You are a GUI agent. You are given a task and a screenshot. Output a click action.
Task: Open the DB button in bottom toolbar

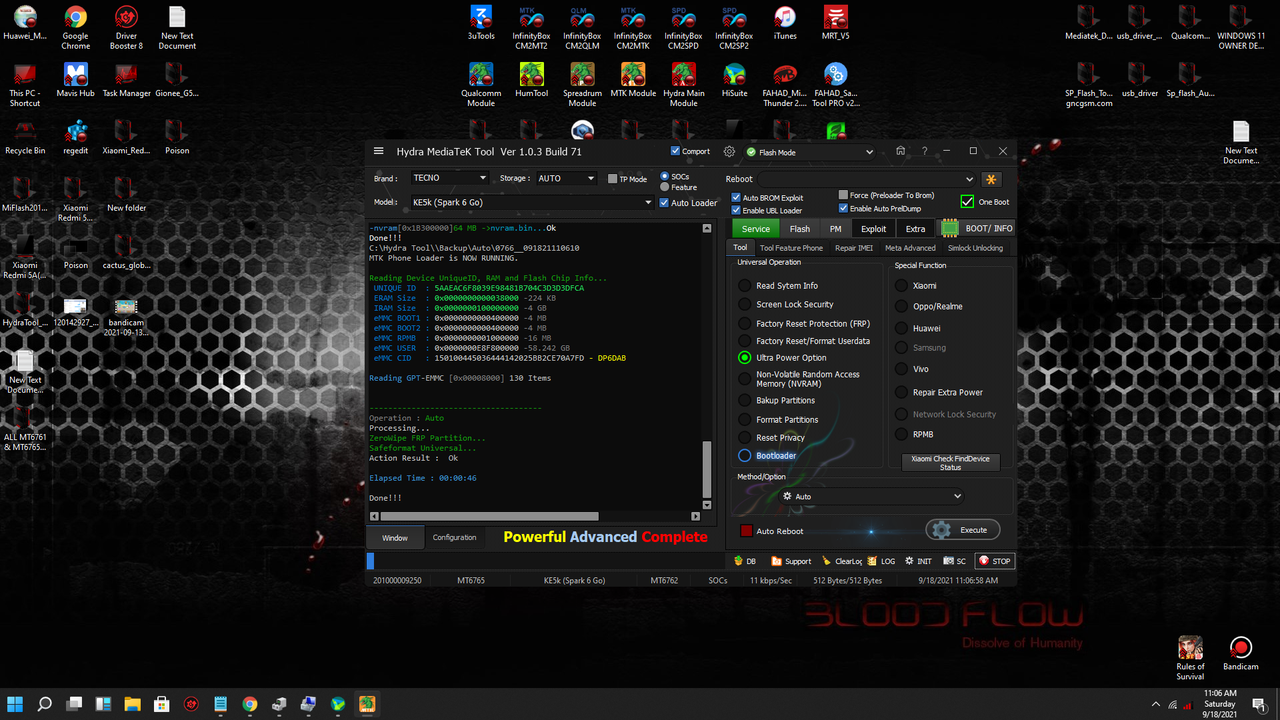pyautogui.click(x=745, y=561)
